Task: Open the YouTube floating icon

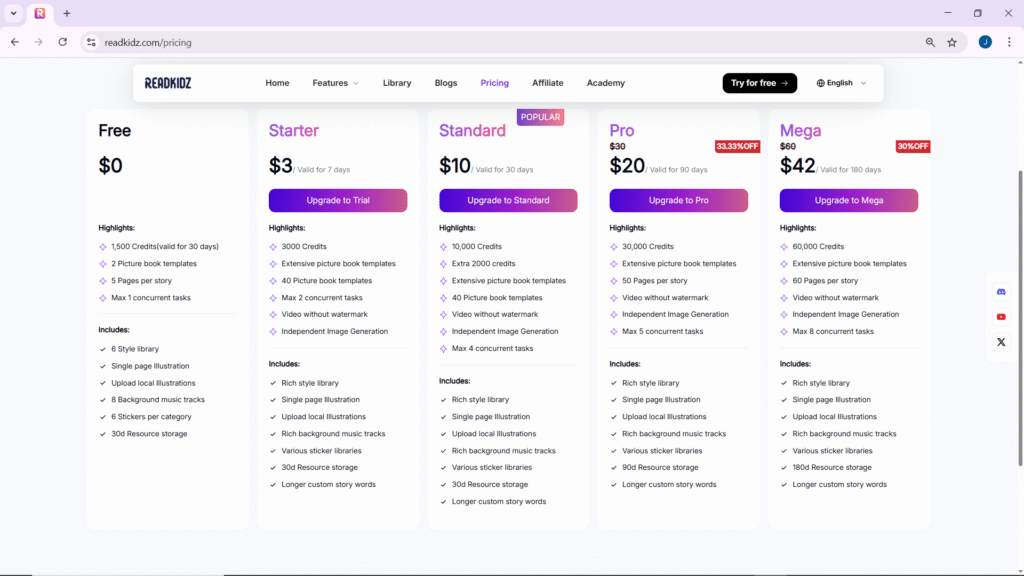Action: [1001, 317]
